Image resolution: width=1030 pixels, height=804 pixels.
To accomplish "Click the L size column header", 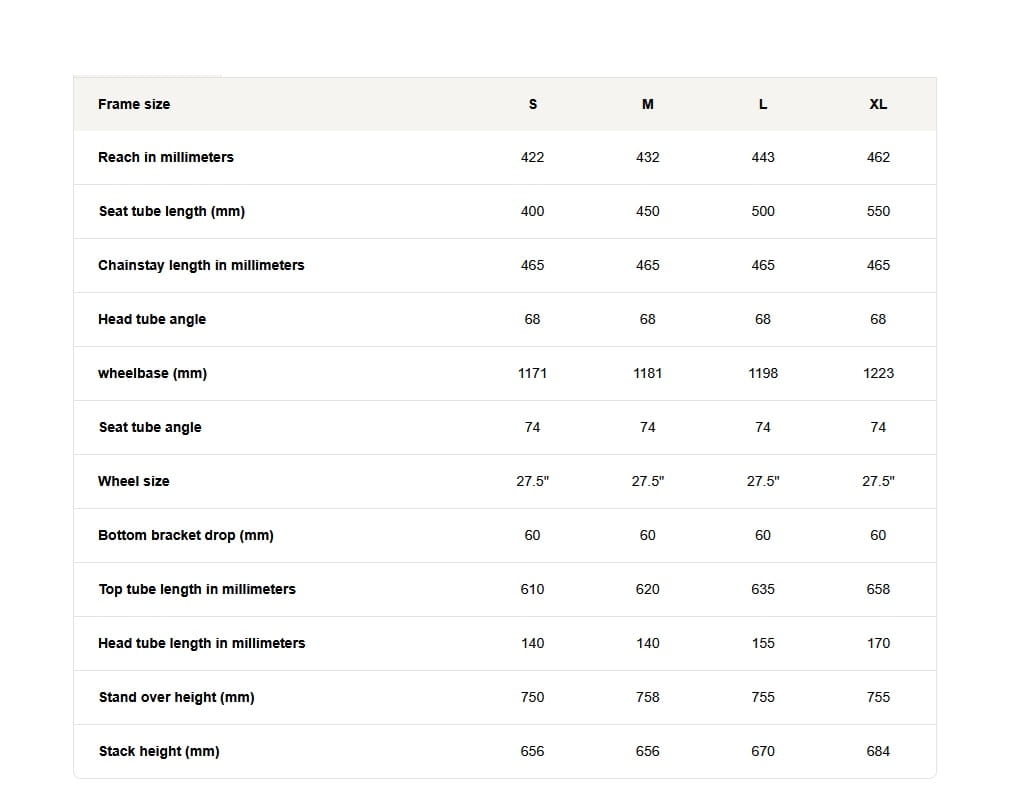I will (x=763, y=104).
